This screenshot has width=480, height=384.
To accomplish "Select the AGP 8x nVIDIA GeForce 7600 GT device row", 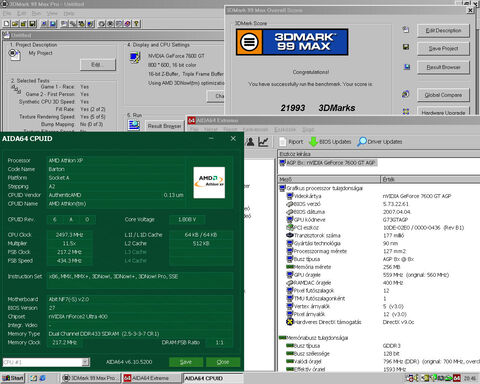I will 328,163.
